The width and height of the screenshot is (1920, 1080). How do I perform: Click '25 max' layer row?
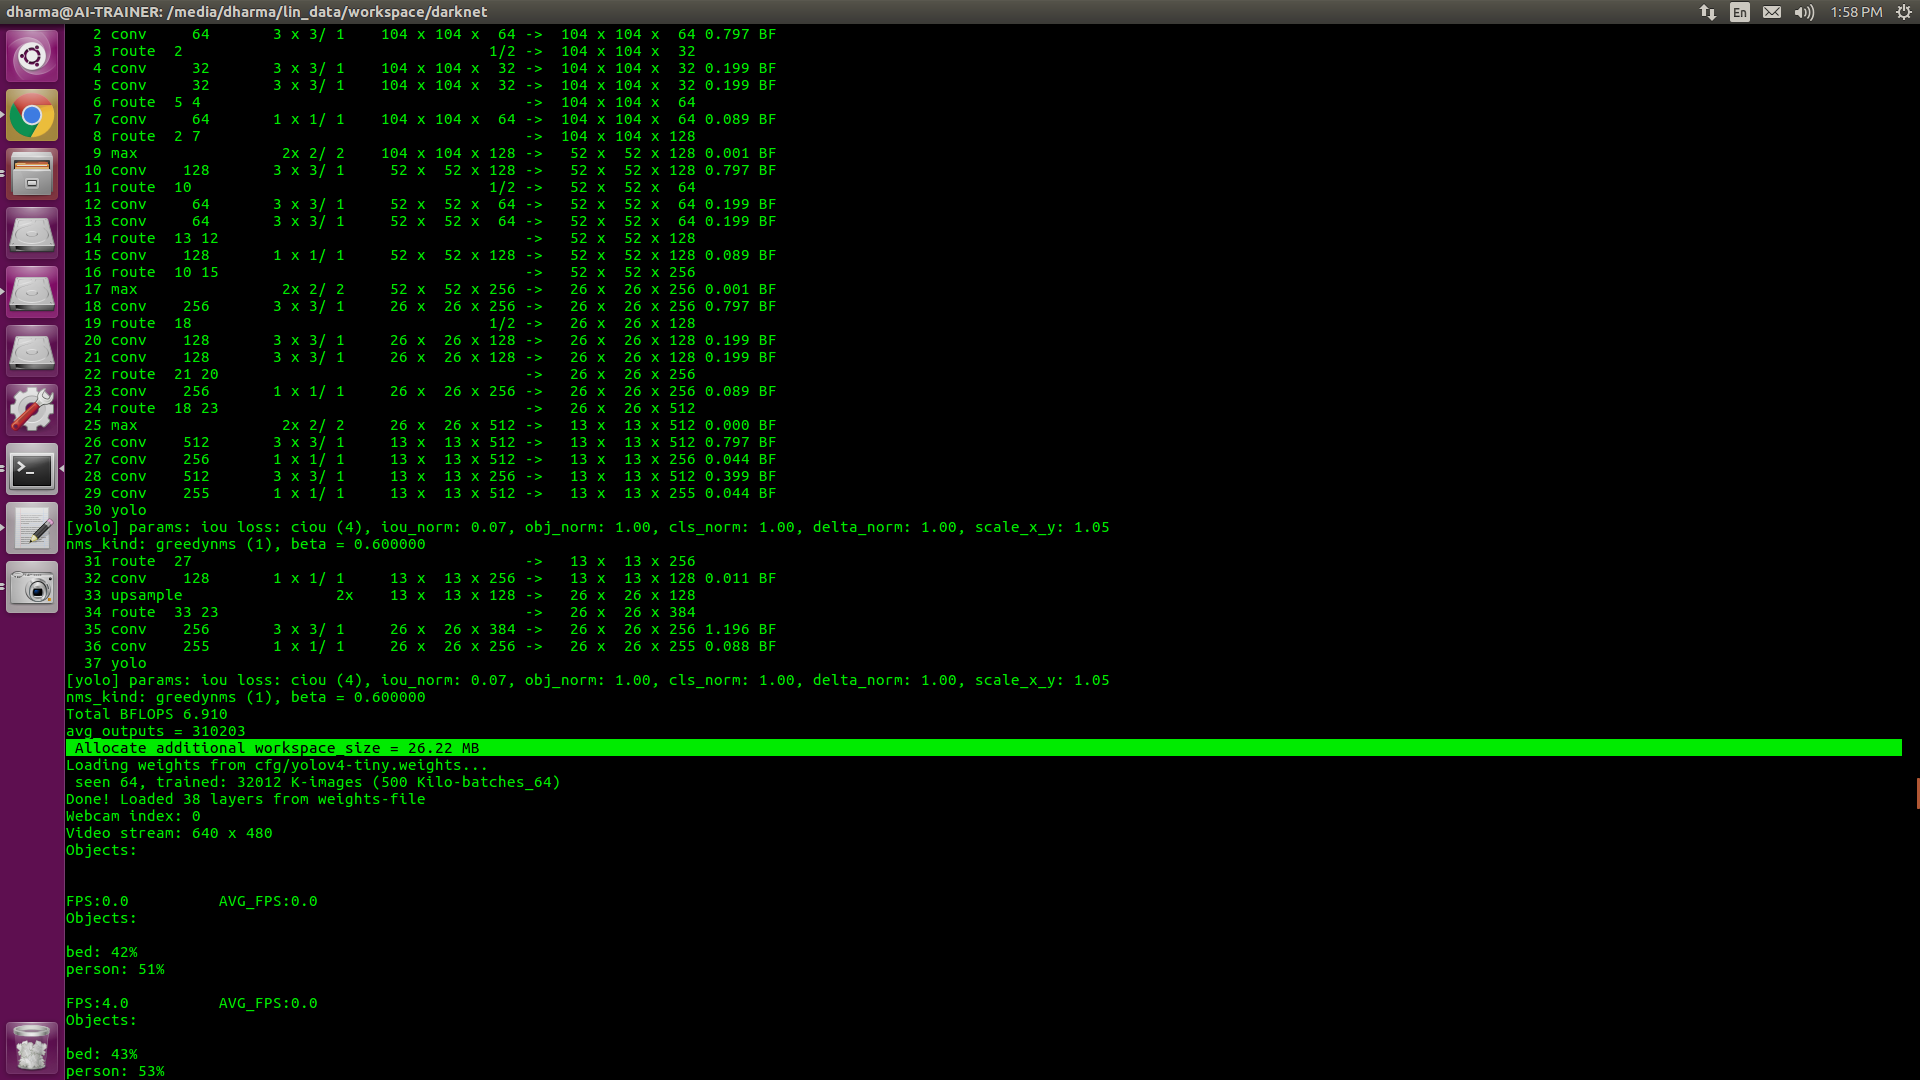pyautogui.click(x=430, y=425)
